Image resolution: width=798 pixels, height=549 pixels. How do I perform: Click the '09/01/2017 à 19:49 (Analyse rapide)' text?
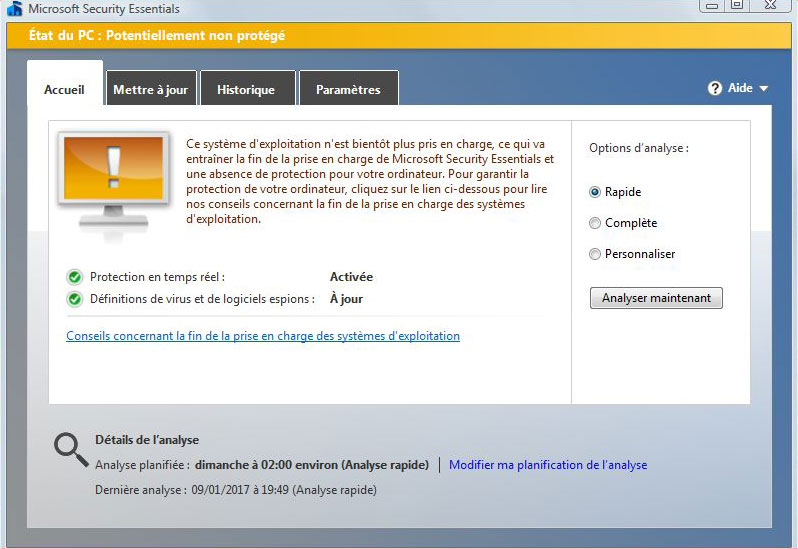284,490
